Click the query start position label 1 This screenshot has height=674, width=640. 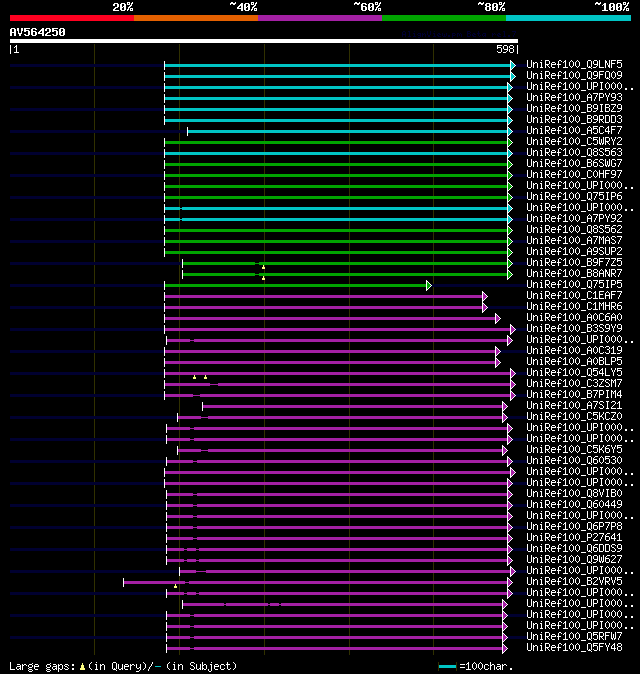point(15,49)
